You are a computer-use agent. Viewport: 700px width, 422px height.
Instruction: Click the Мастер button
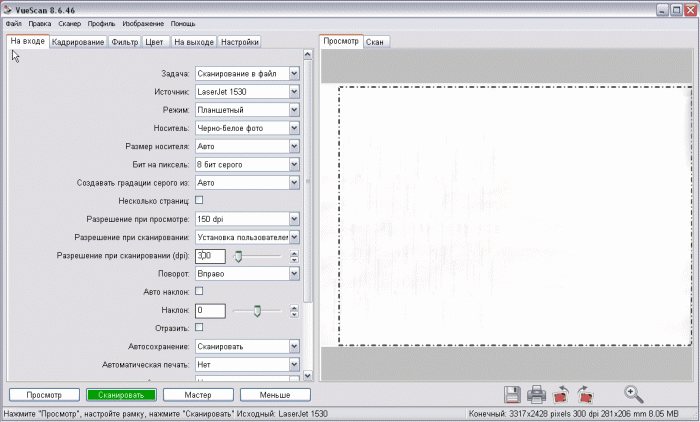click(x=197, y=394)
